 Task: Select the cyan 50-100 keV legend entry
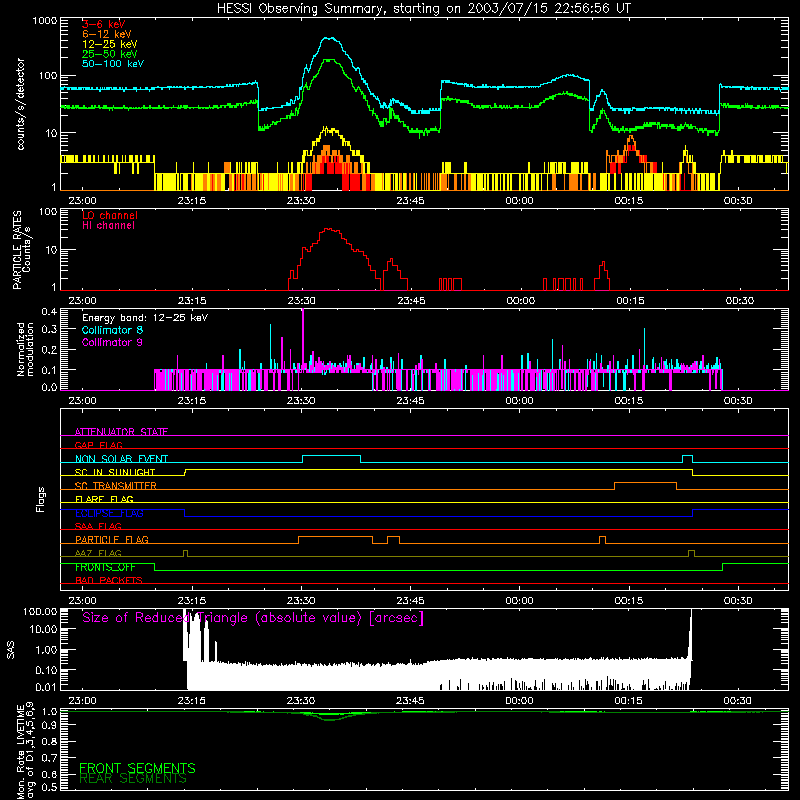point(113,64)
